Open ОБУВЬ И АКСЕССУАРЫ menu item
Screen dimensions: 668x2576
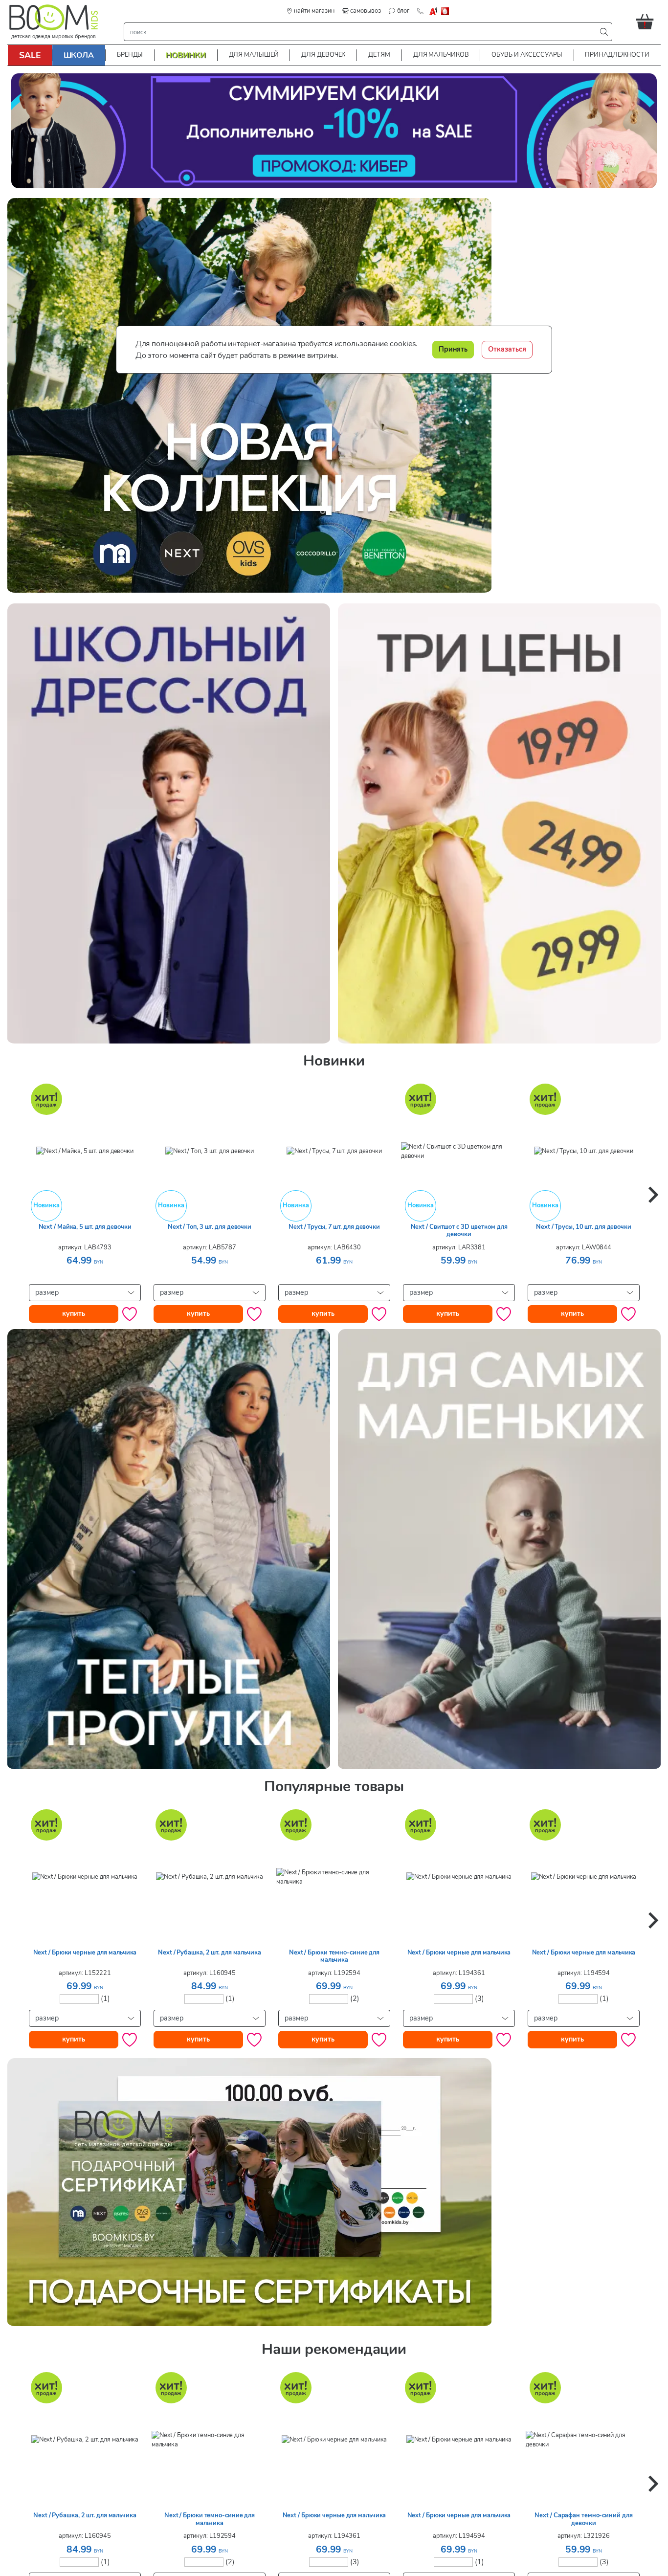tap(526, 55)
